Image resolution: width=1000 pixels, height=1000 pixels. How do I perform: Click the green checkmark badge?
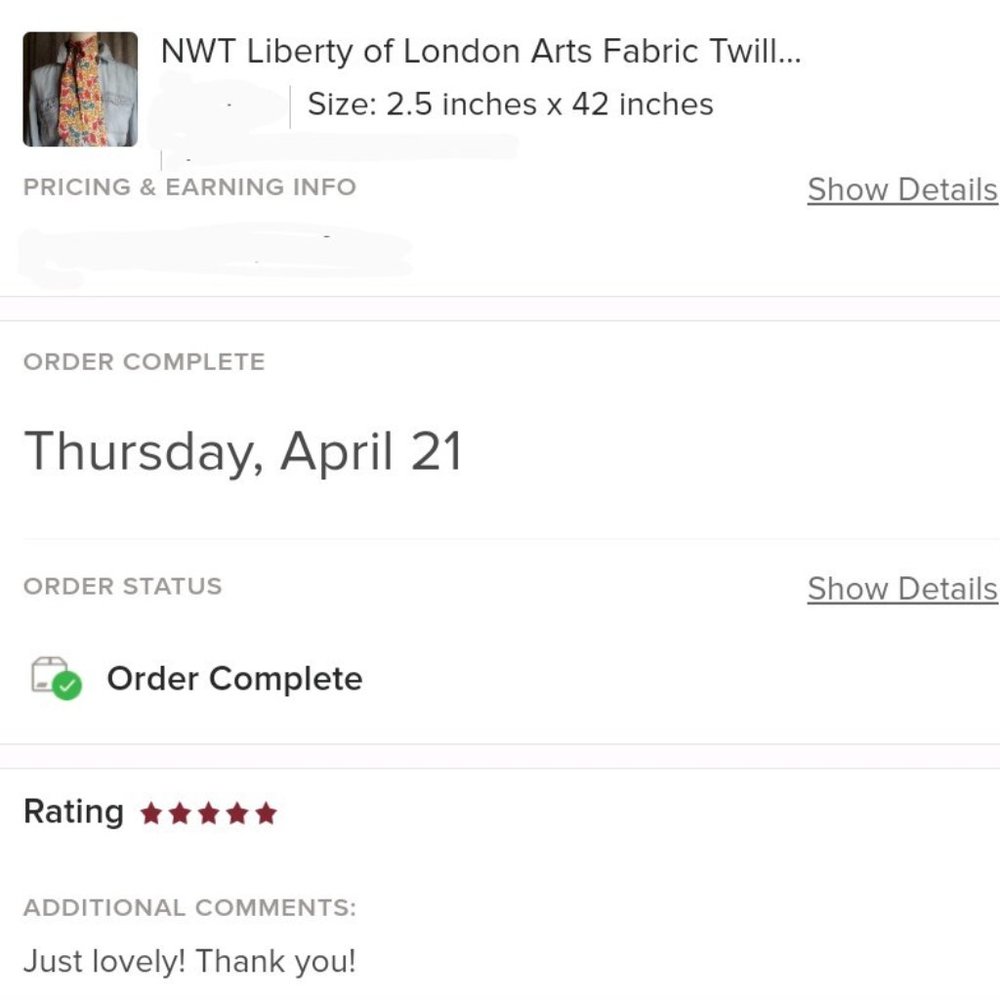(x=67, y=686)
